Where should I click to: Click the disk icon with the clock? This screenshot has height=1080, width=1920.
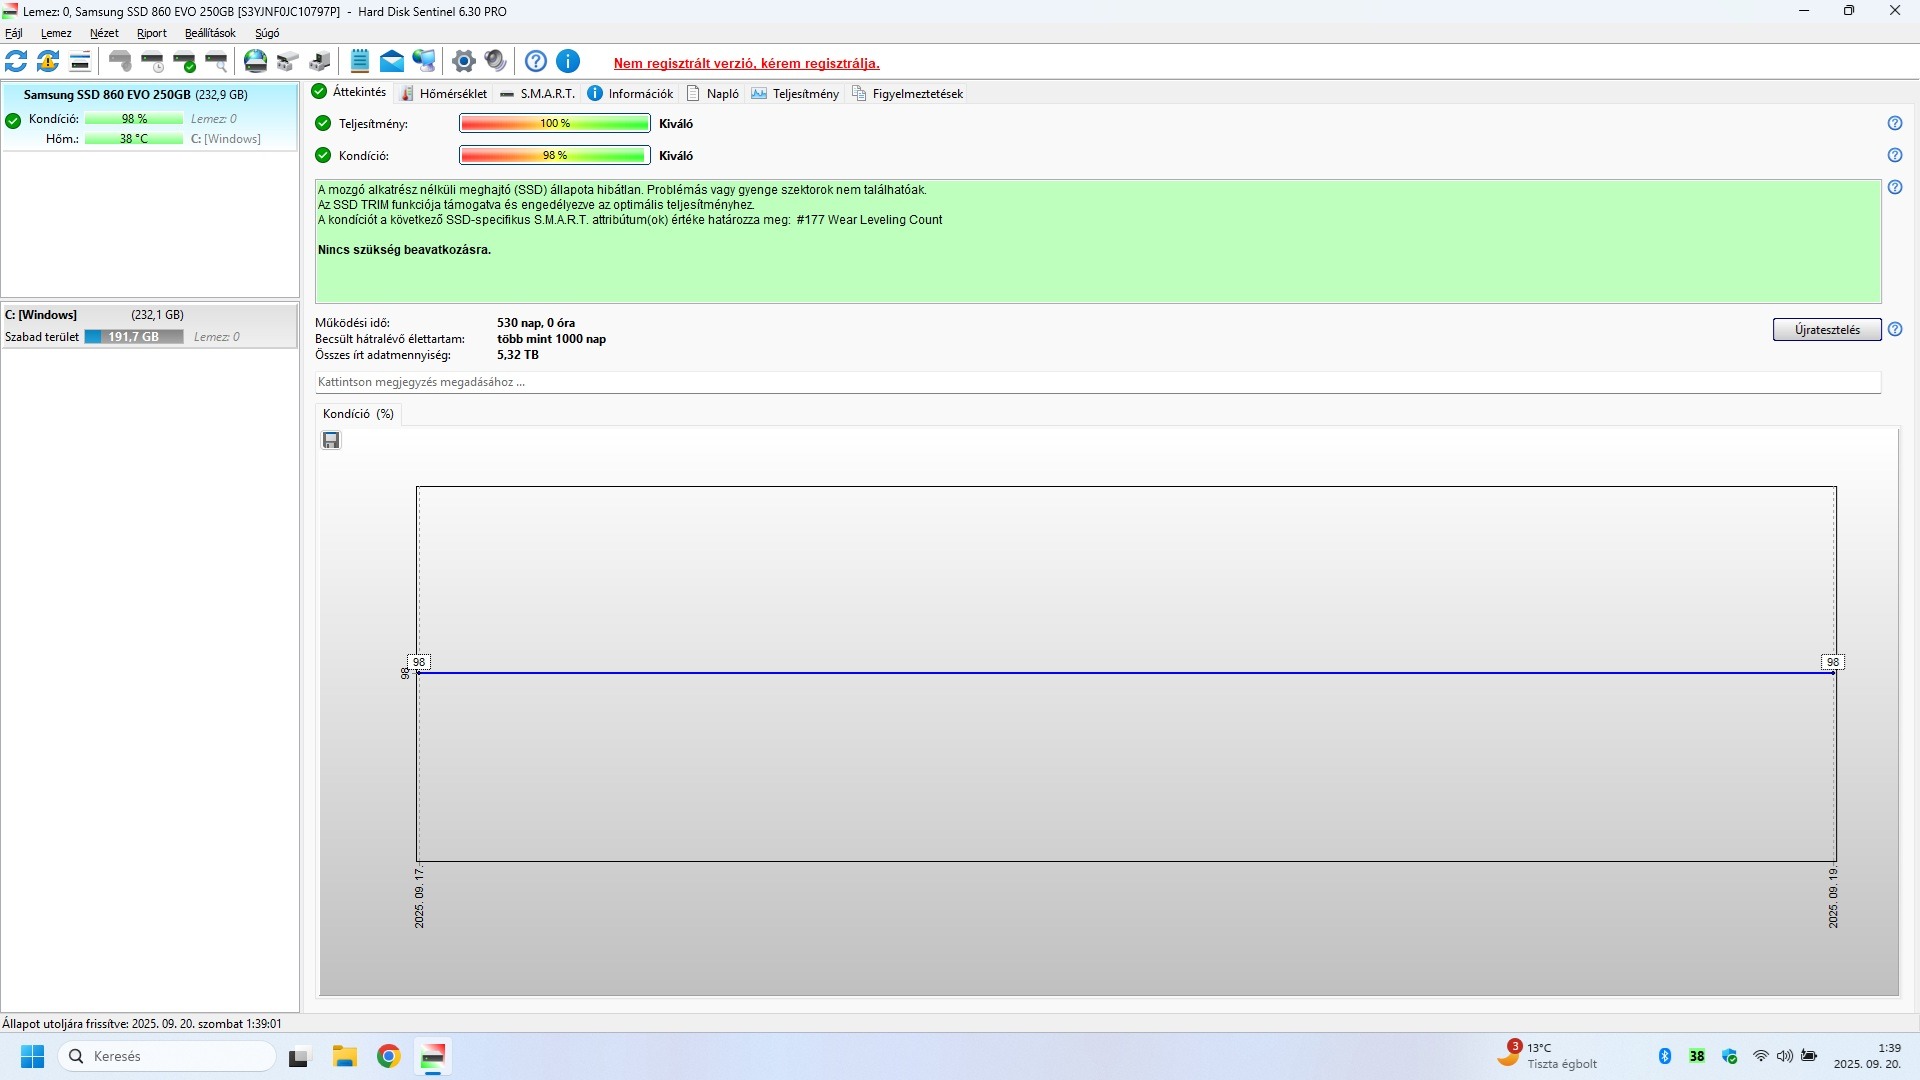(152, 62)
